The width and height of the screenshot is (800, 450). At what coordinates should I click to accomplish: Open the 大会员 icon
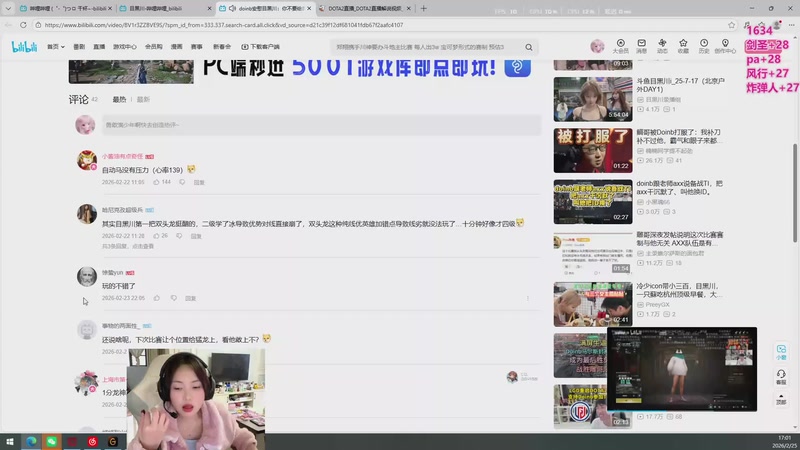620,46
